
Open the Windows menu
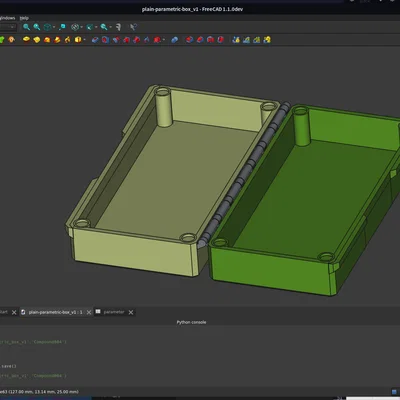pyautogui.click(x=7, y=18)
